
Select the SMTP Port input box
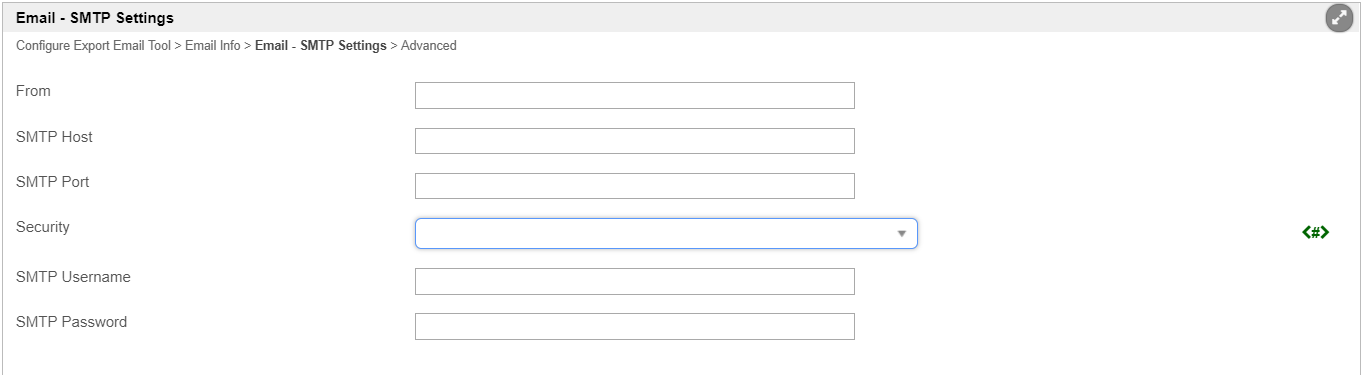click(x=635, y=186)
